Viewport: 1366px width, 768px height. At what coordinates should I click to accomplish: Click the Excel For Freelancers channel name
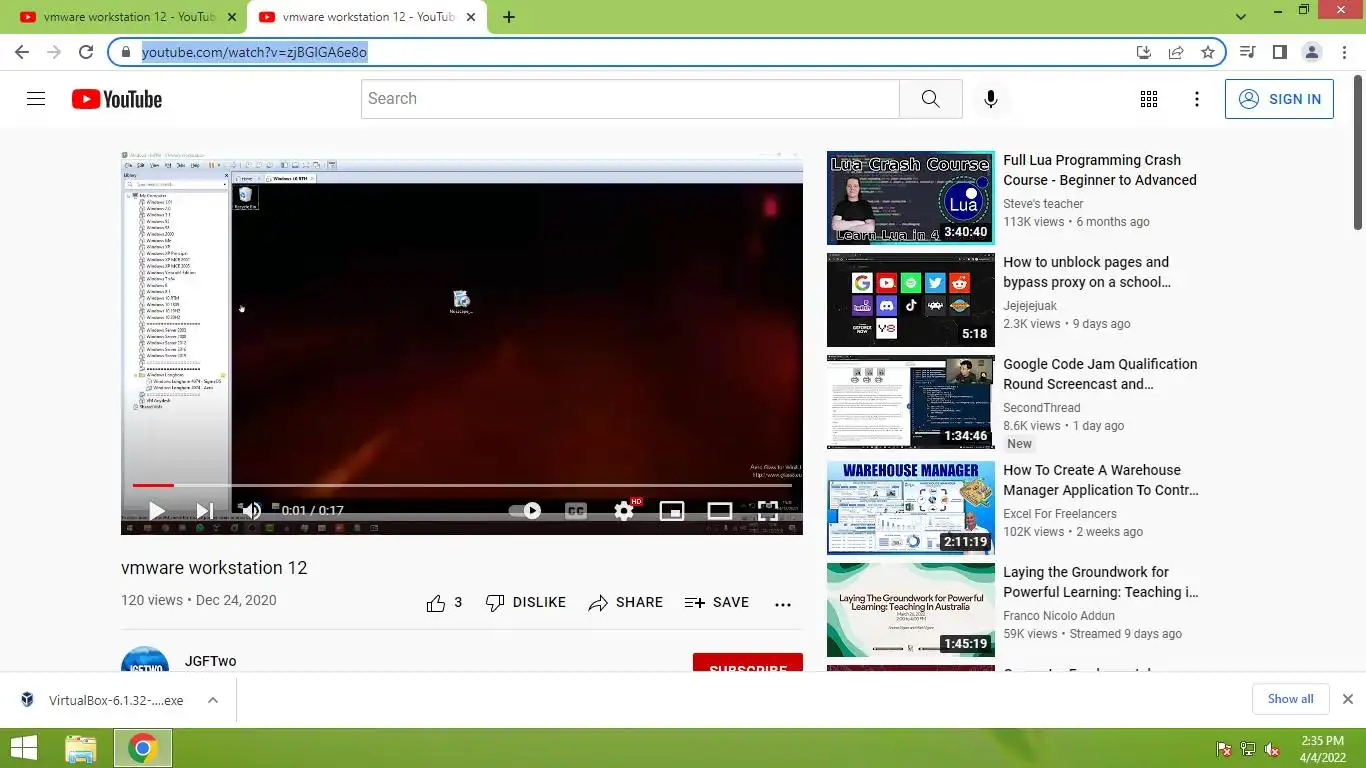click(x=1060, y=514)
